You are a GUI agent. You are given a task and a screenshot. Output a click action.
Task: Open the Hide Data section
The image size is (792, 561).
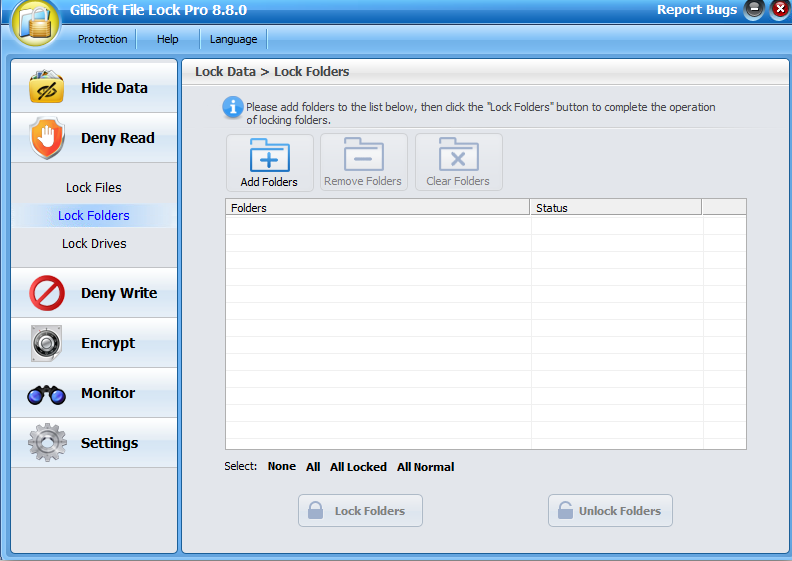point(94,88)
